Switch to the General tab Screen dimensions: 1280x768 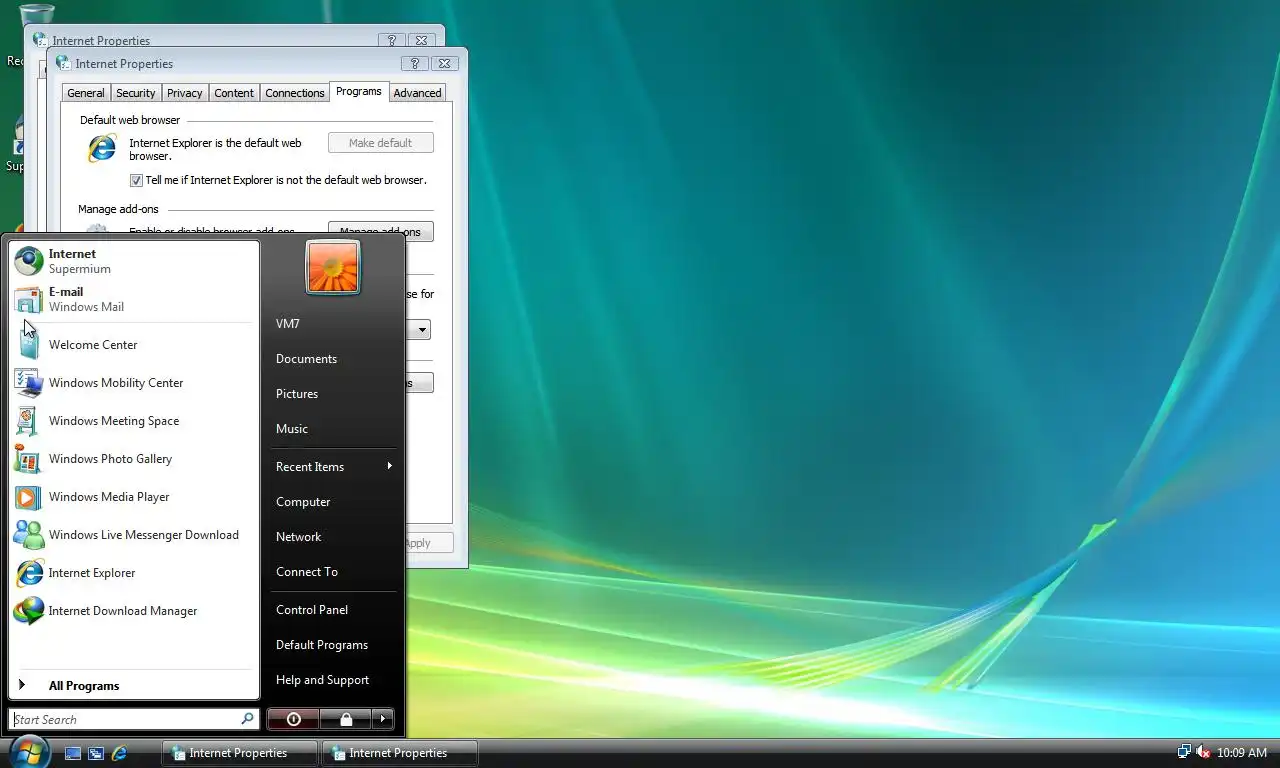pos(86,93)
